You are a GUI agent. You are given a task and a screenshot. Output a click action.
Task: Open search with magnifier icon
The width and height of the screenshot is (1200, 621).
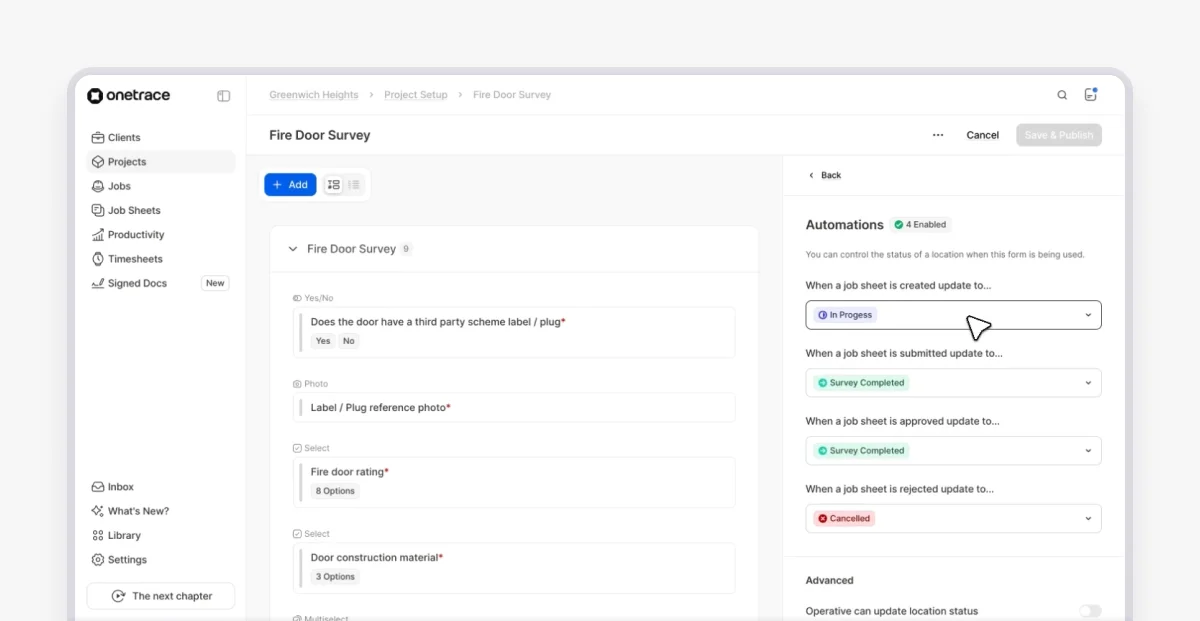[1062, 95]
